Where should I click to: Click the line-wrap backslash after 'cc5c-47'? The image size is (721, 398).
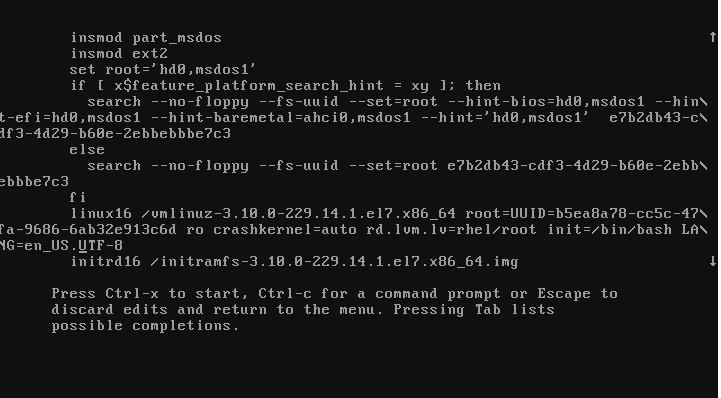pos(704,214)
